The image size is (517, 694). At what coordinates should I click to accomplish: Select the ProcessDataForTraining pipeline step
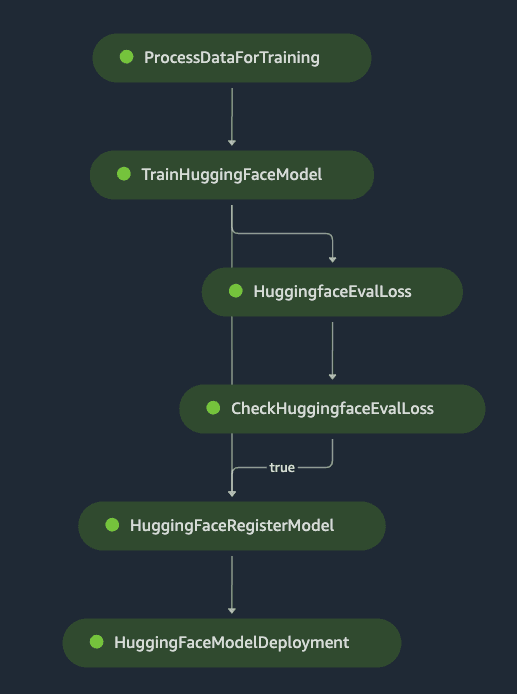pos(232,58)
